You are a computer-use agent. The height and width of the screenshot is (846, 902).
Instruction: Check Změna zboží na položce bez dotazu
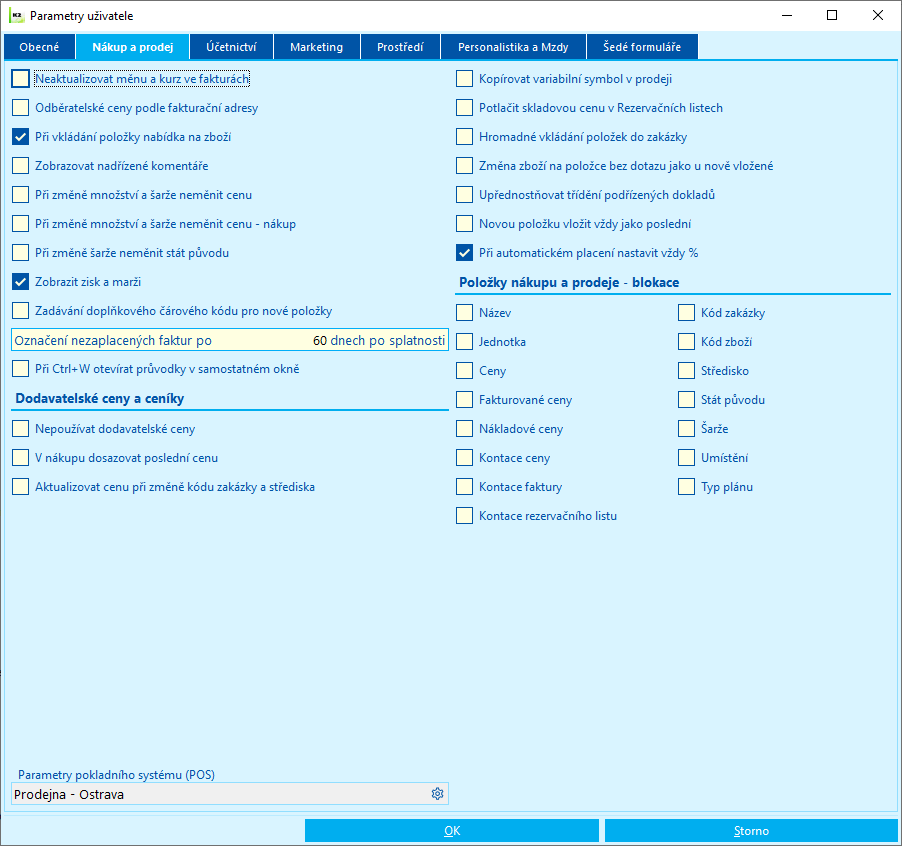464,166
